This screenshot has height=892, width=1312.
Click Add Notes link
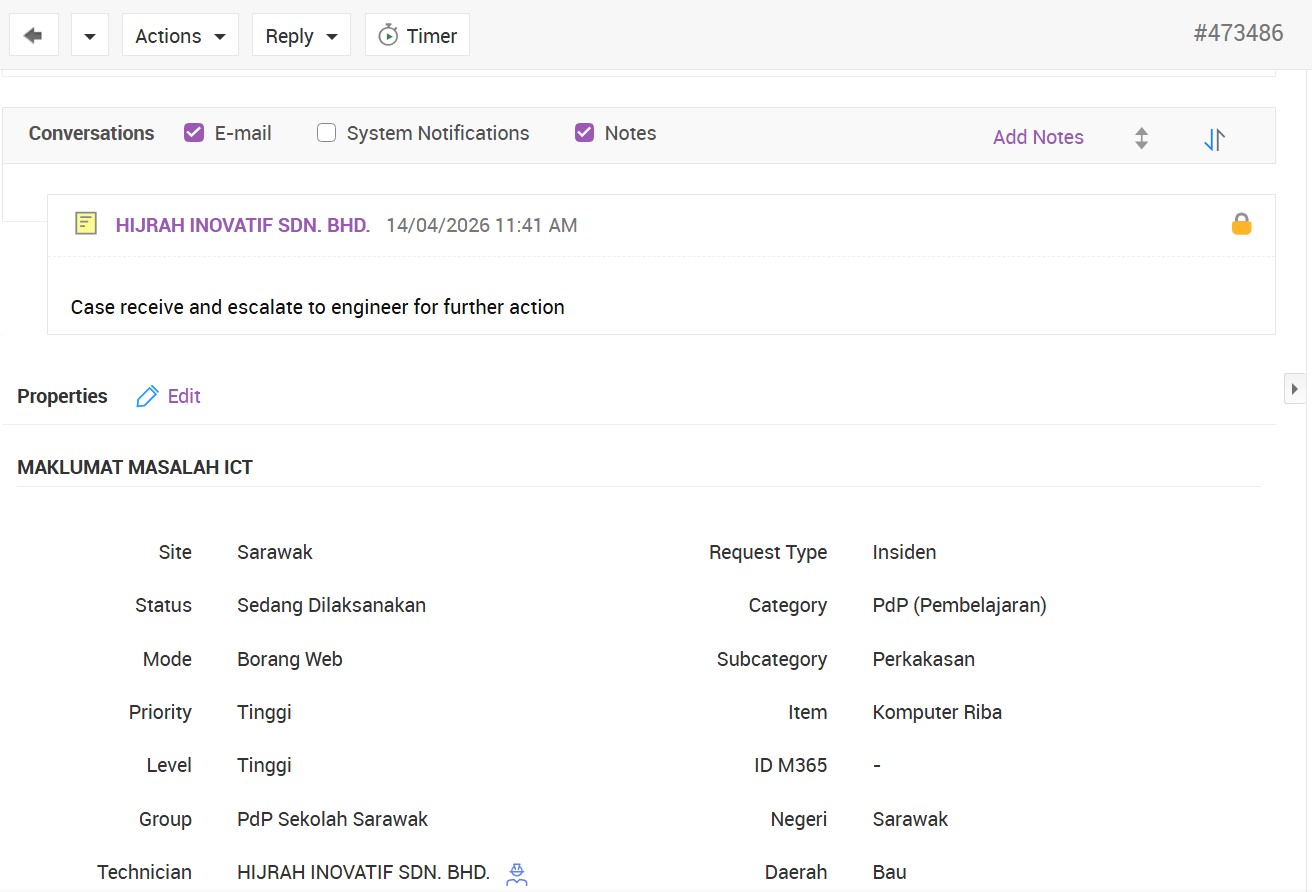(1037, 138)
